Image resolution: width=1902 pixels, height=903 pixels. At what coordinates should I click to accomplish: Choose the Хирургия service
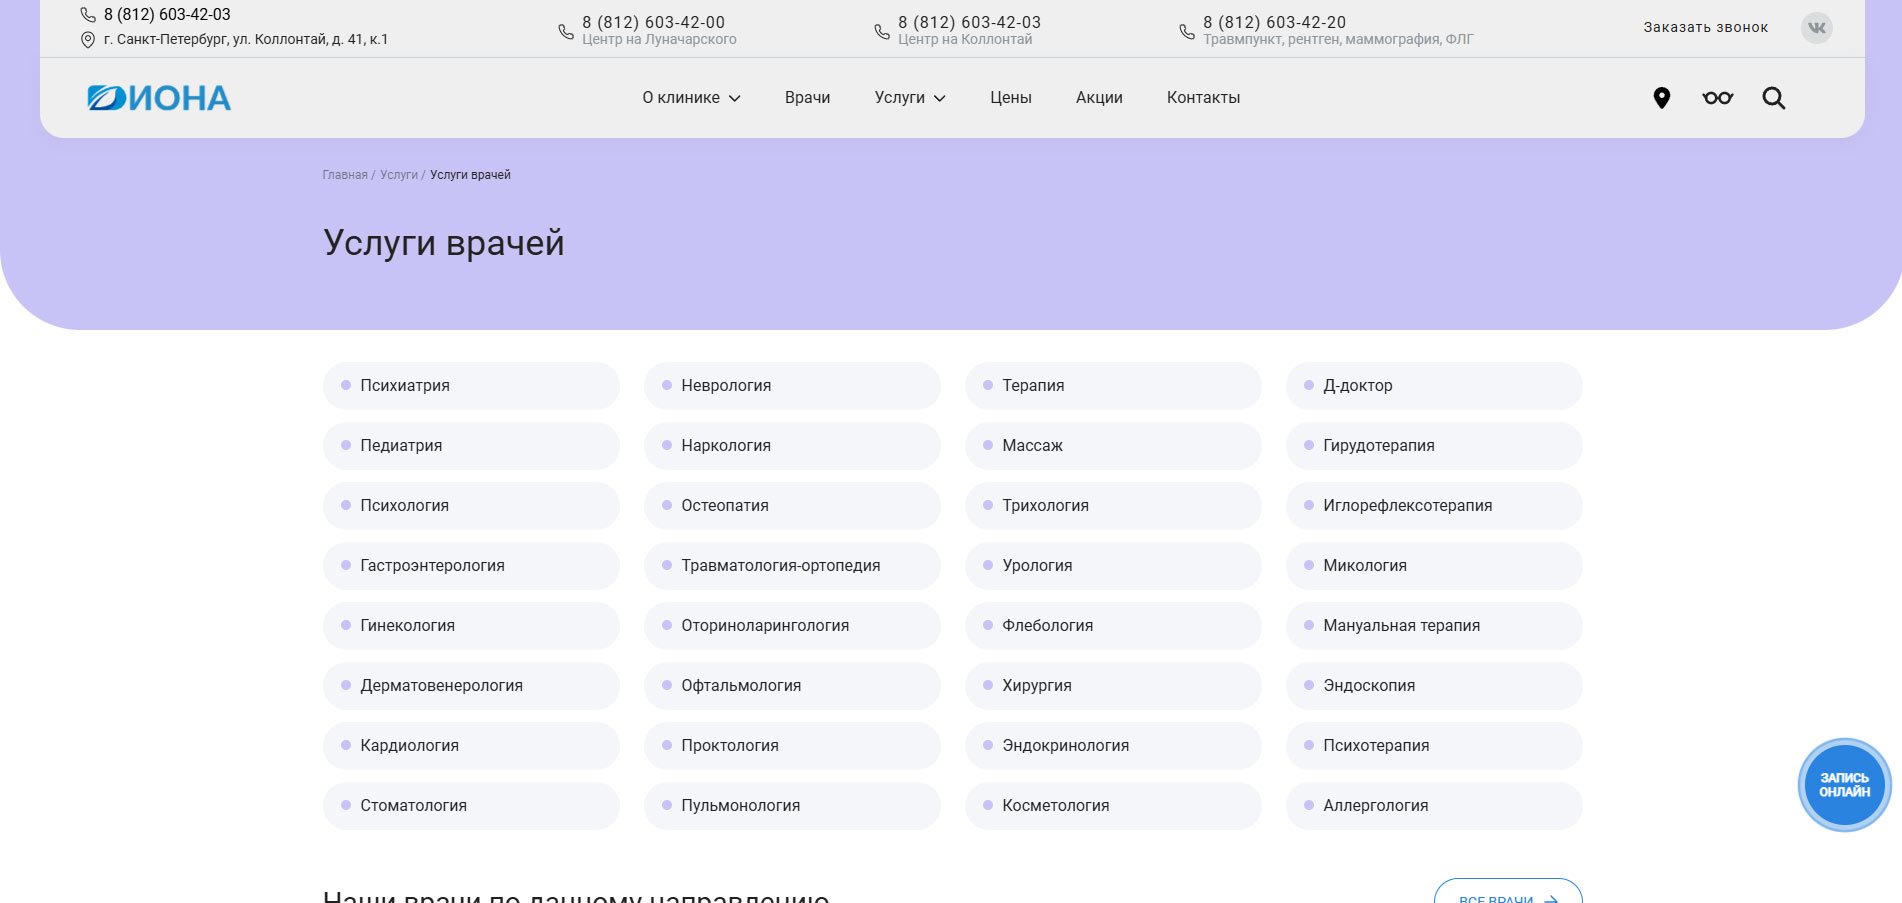click(x=1113, y=686)
